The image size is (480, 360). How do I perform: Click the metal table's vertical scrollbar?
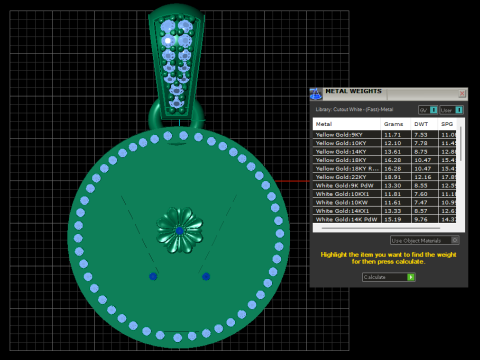pos(461,144)
